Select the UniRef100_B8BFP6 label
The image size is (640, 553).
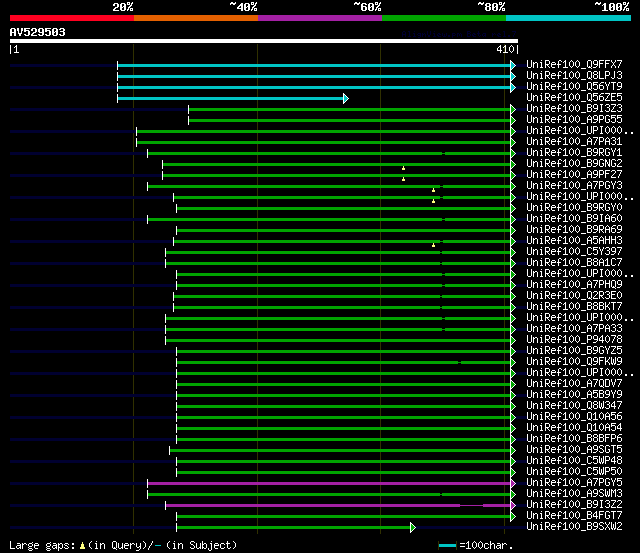click(x=574, y=439)
